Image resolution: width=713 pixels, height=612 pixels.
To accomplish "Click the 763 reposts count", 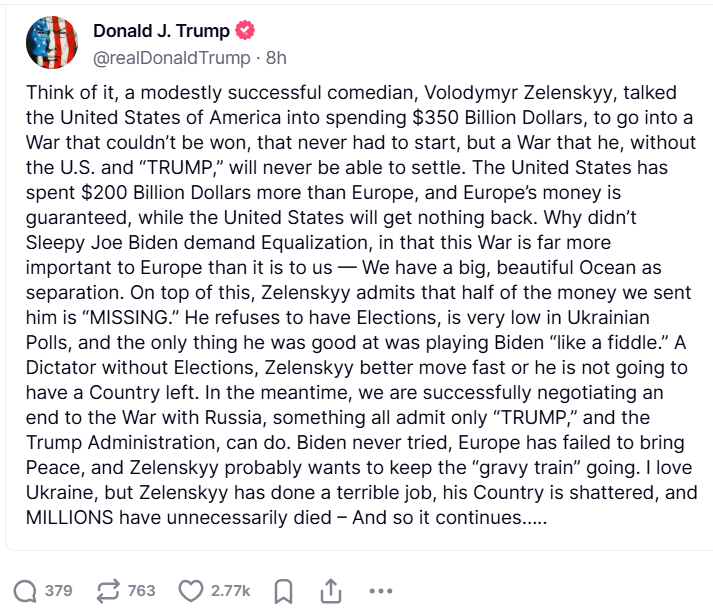I will click(142, 591).
